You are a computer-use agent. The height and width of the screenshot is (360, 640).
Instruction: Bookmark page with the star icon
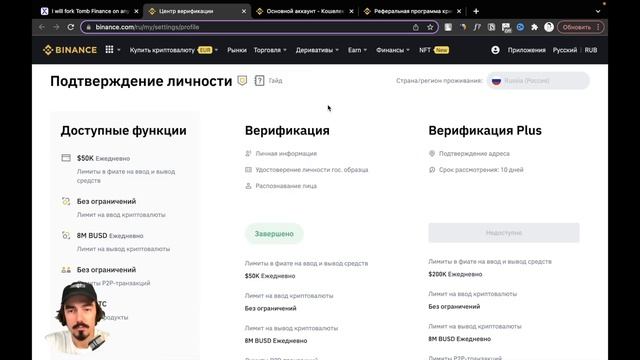[x=430, y=27]
